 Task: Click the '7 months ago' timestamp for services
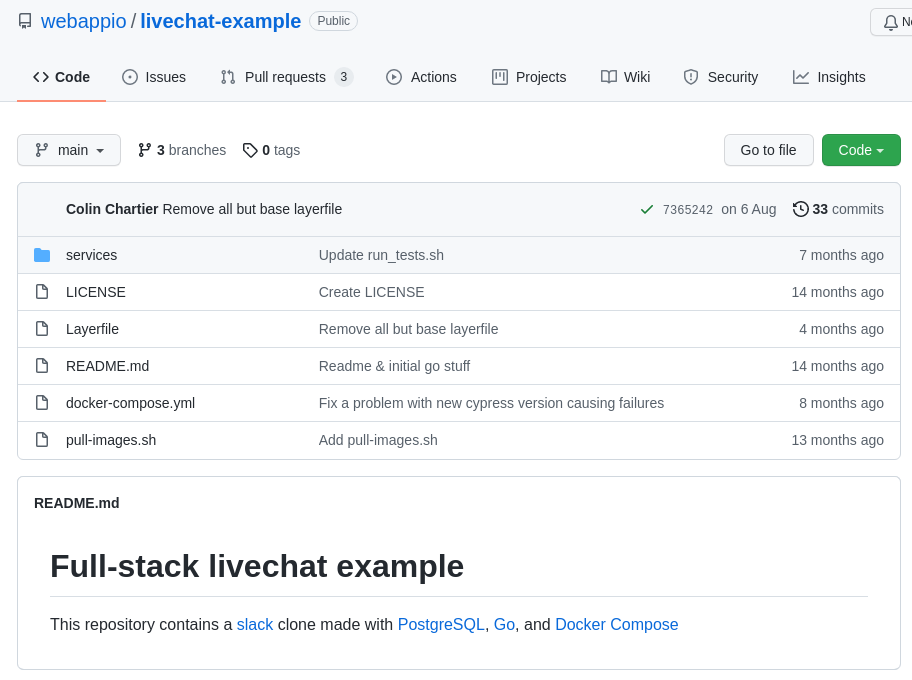pyautogui.click(x=841, y=255)
